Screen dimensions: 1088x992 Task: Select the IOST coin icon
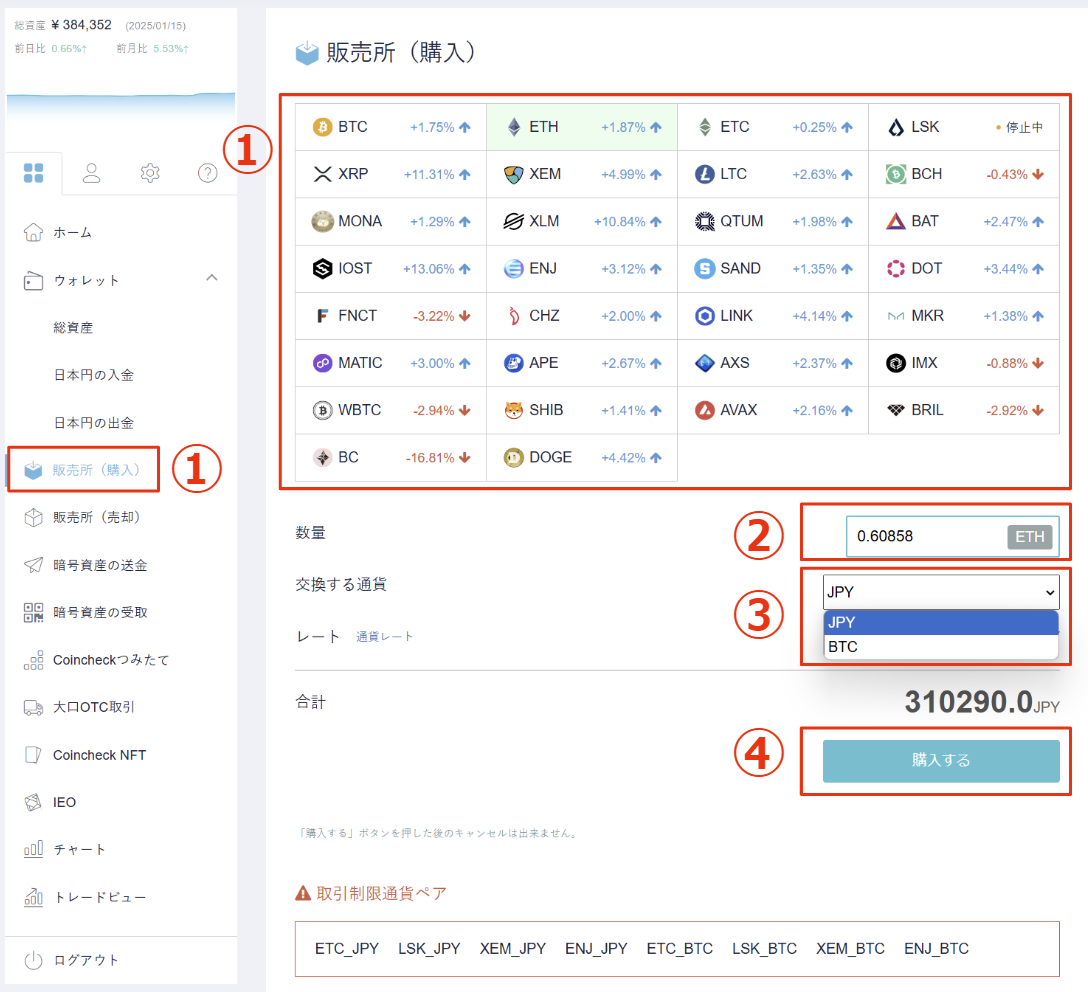tap(323, 268)
